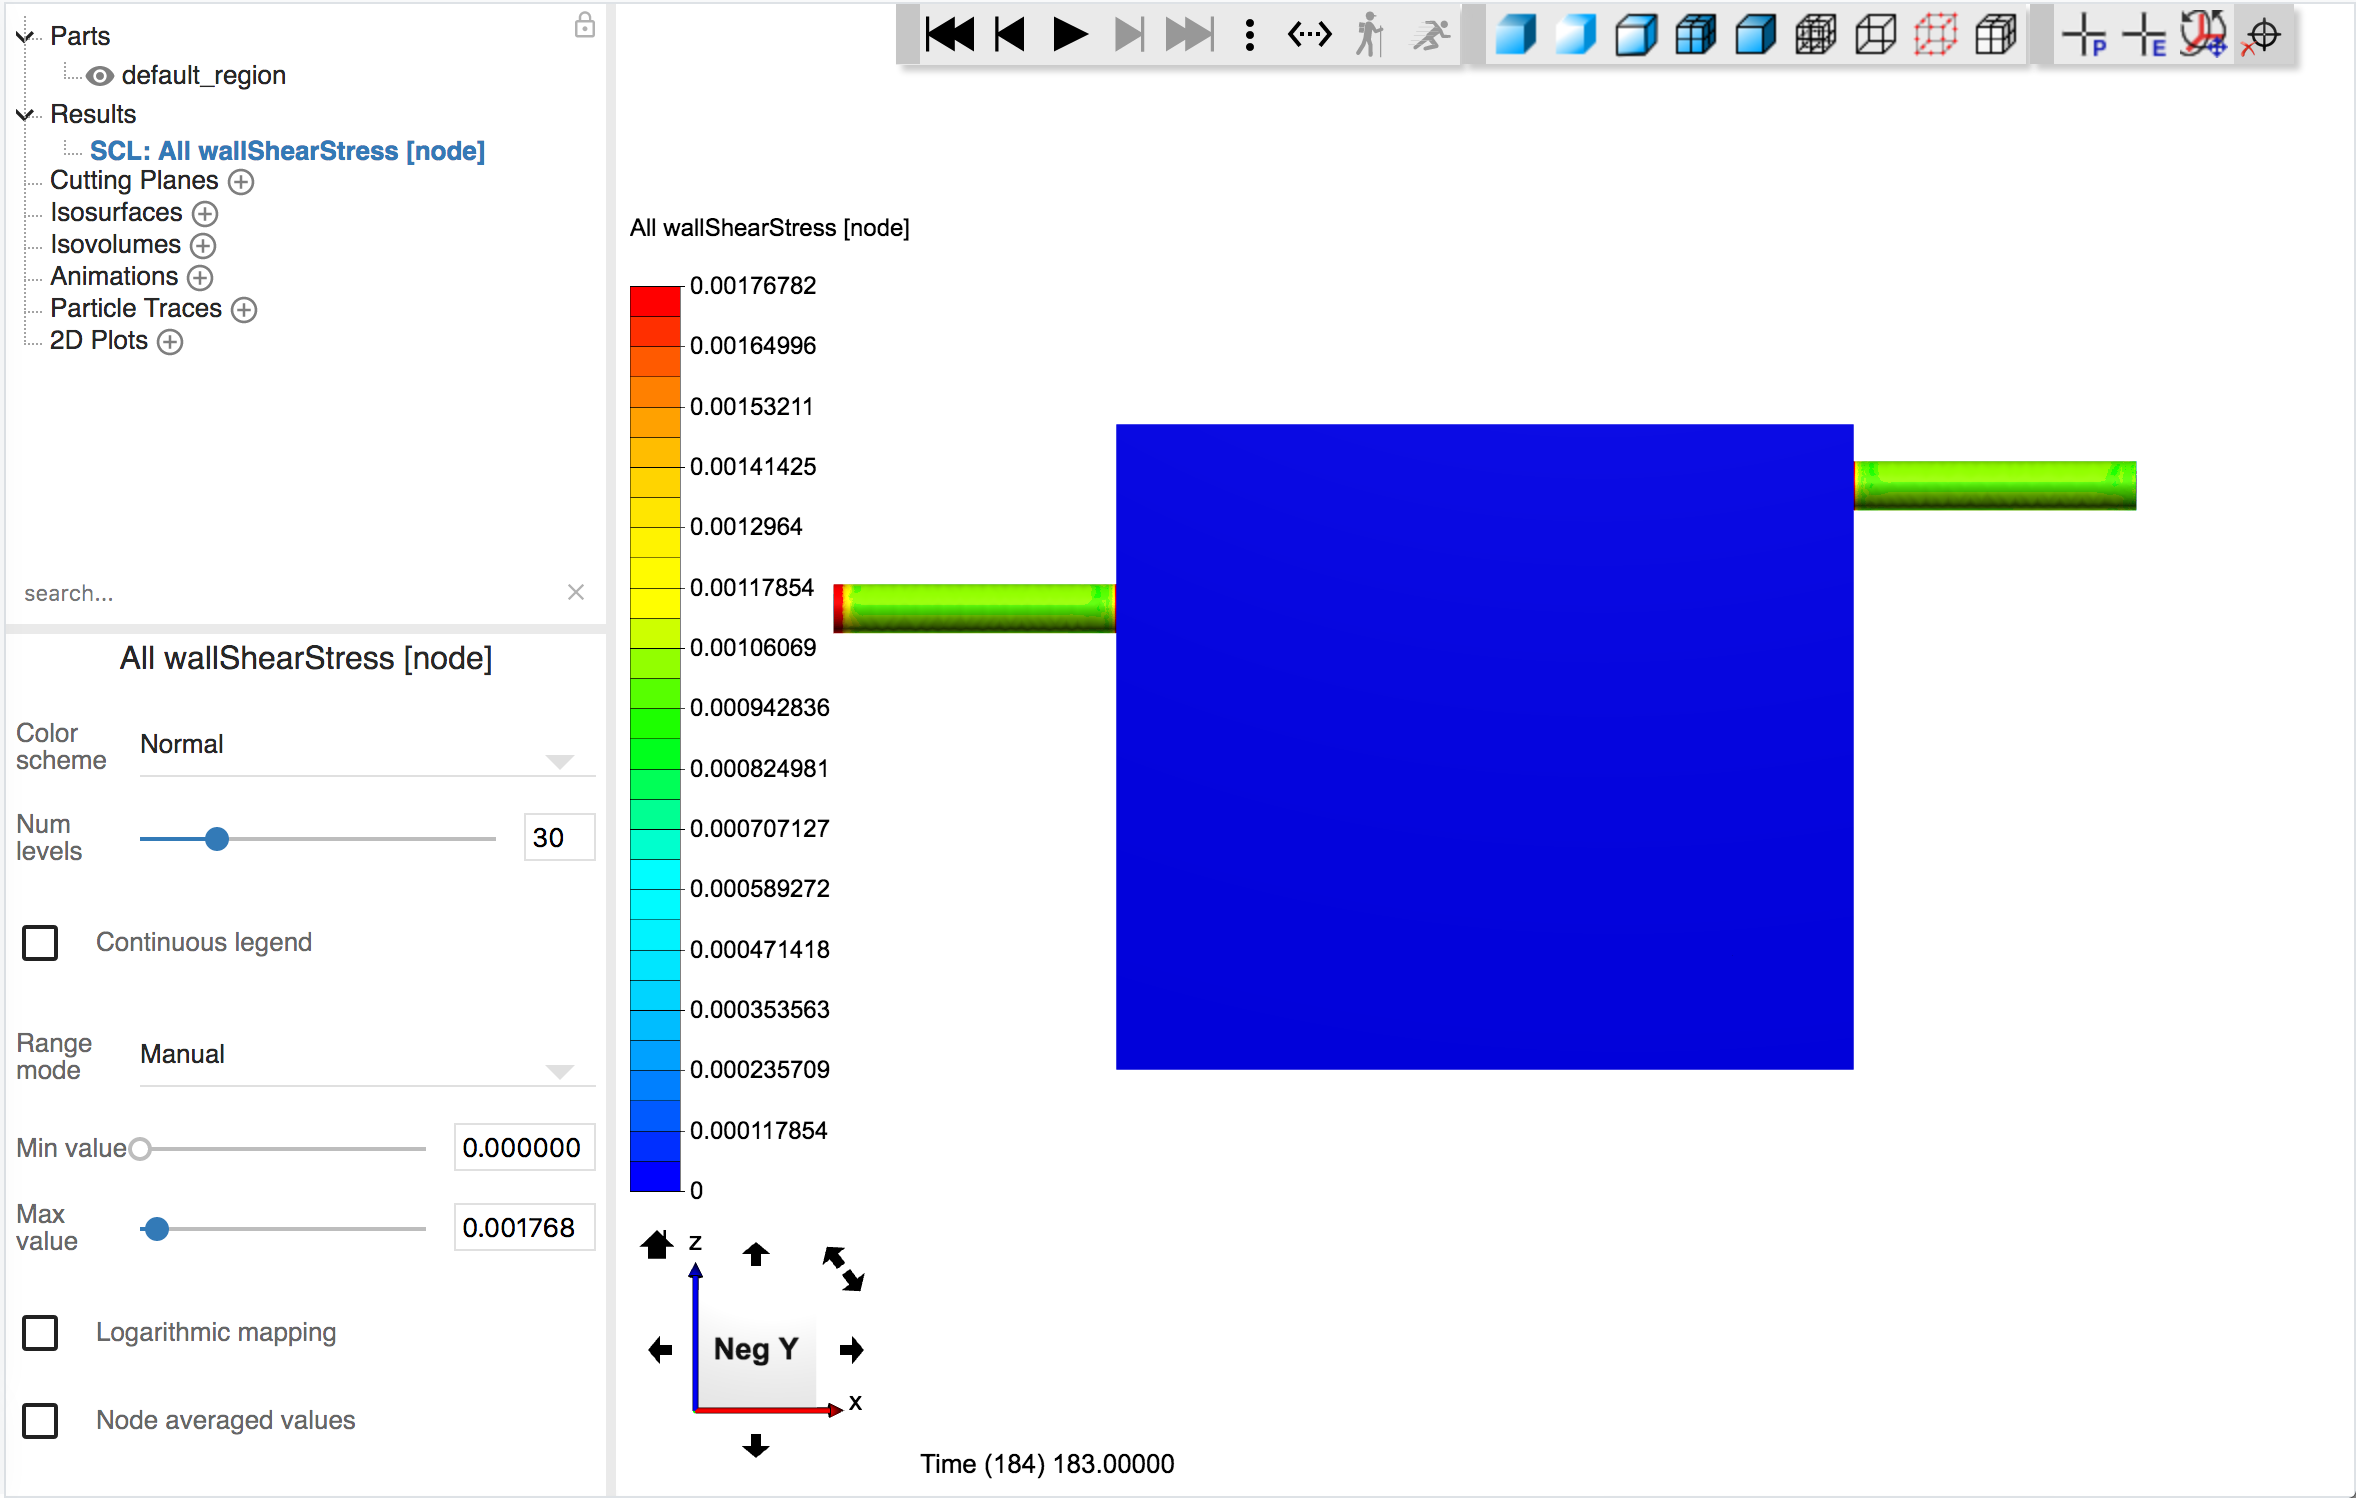The height and width of the screenshot is (1498, 2356).
Task: Select the outline wireframe cube draw style
Action: [1875, 35]
